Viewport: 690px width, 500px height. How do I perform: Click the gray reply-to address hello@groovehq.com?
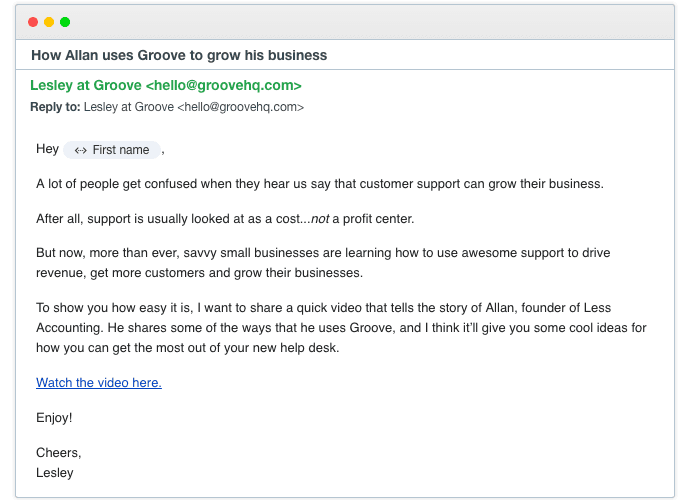[240, 106]
